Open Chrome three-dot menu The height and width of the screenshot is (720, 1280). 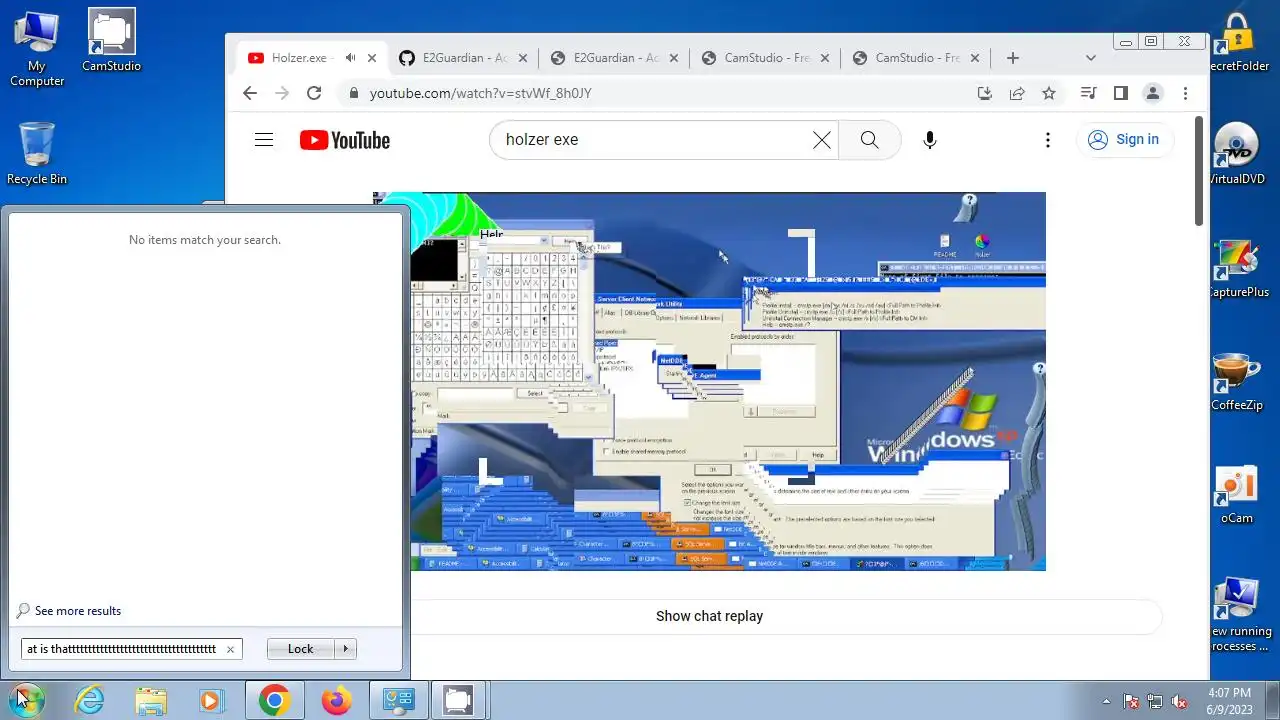click(x=1185, y=93)
